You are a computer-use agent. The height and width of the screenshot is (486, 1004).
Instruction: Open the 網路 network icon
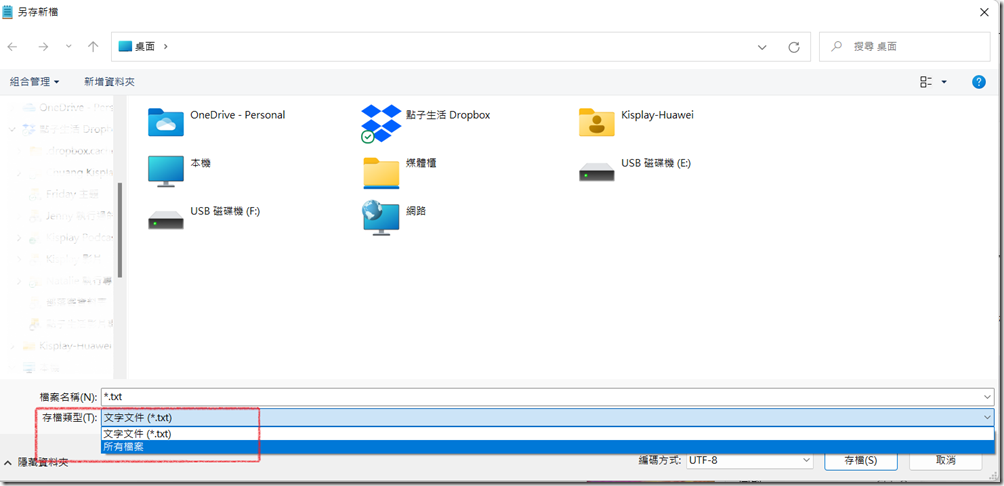381,218
